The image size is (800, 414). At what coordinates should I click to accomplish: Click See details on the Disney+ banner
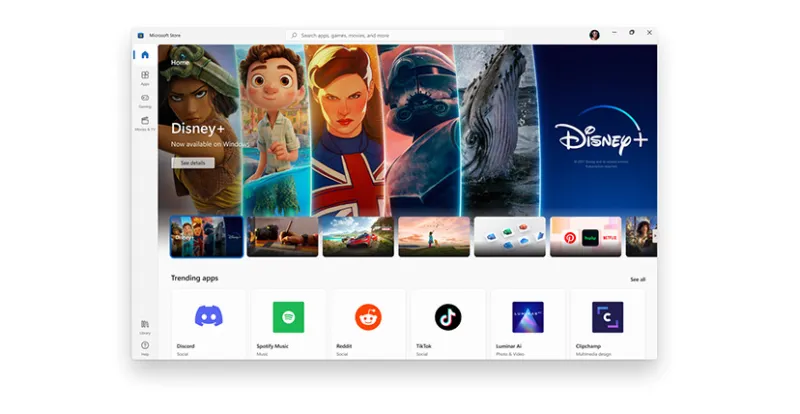click(193, 163)
